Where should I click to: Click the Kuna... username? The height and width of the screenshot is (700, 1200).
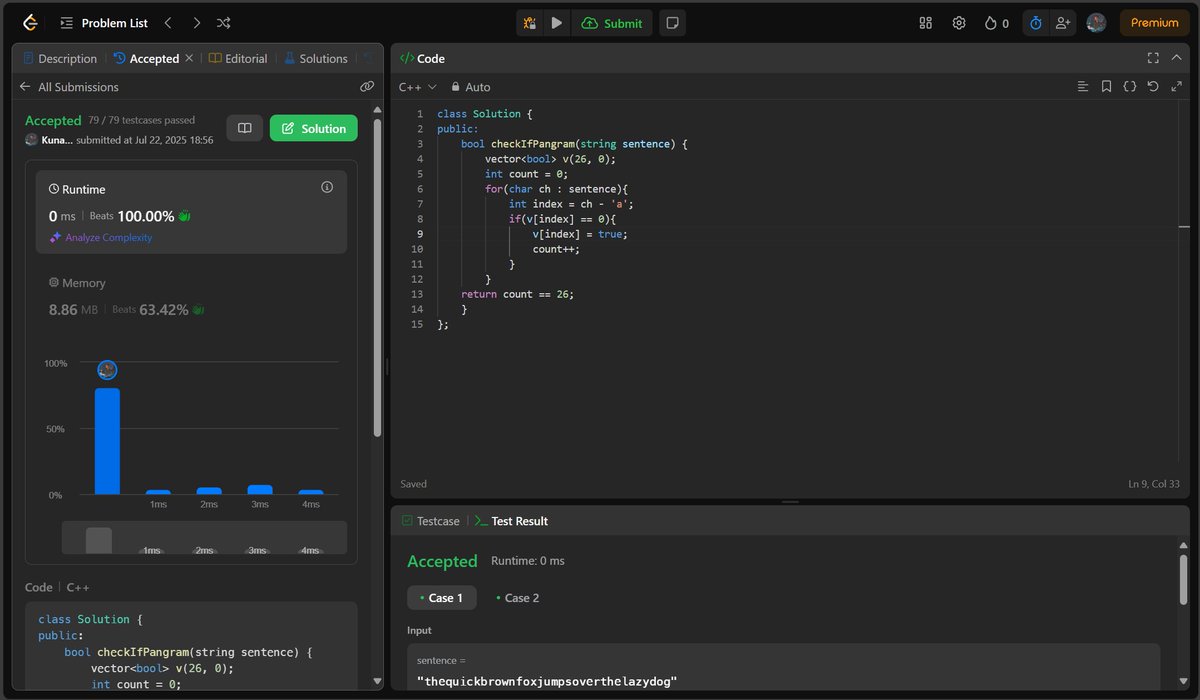[x=57, y=140]
